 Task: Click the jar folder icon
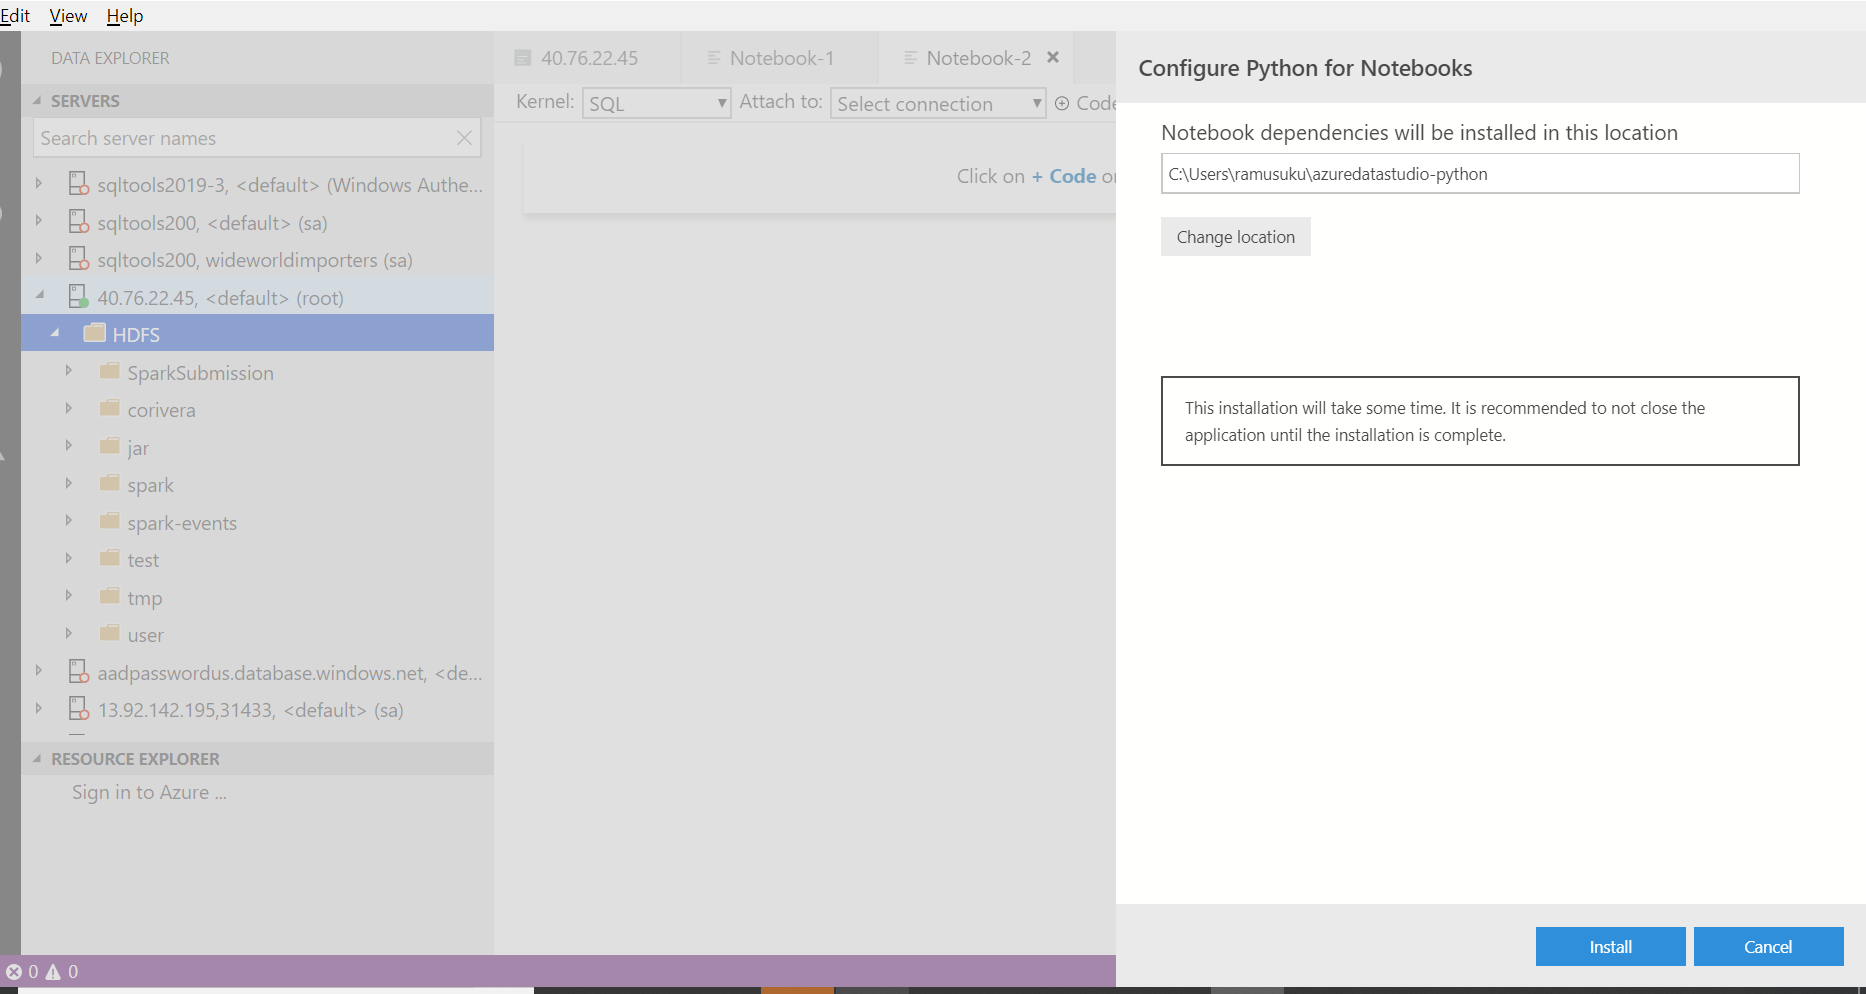[110, 446]
